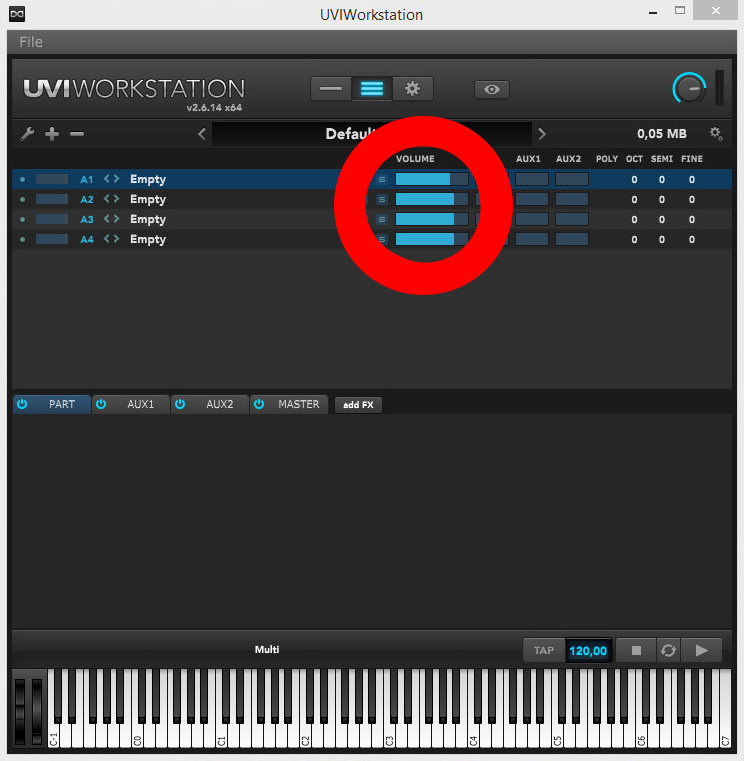Screen dimensions: 744x761
Task: Open the File menu
Action: pyautogui.click(x=31, y=42)
